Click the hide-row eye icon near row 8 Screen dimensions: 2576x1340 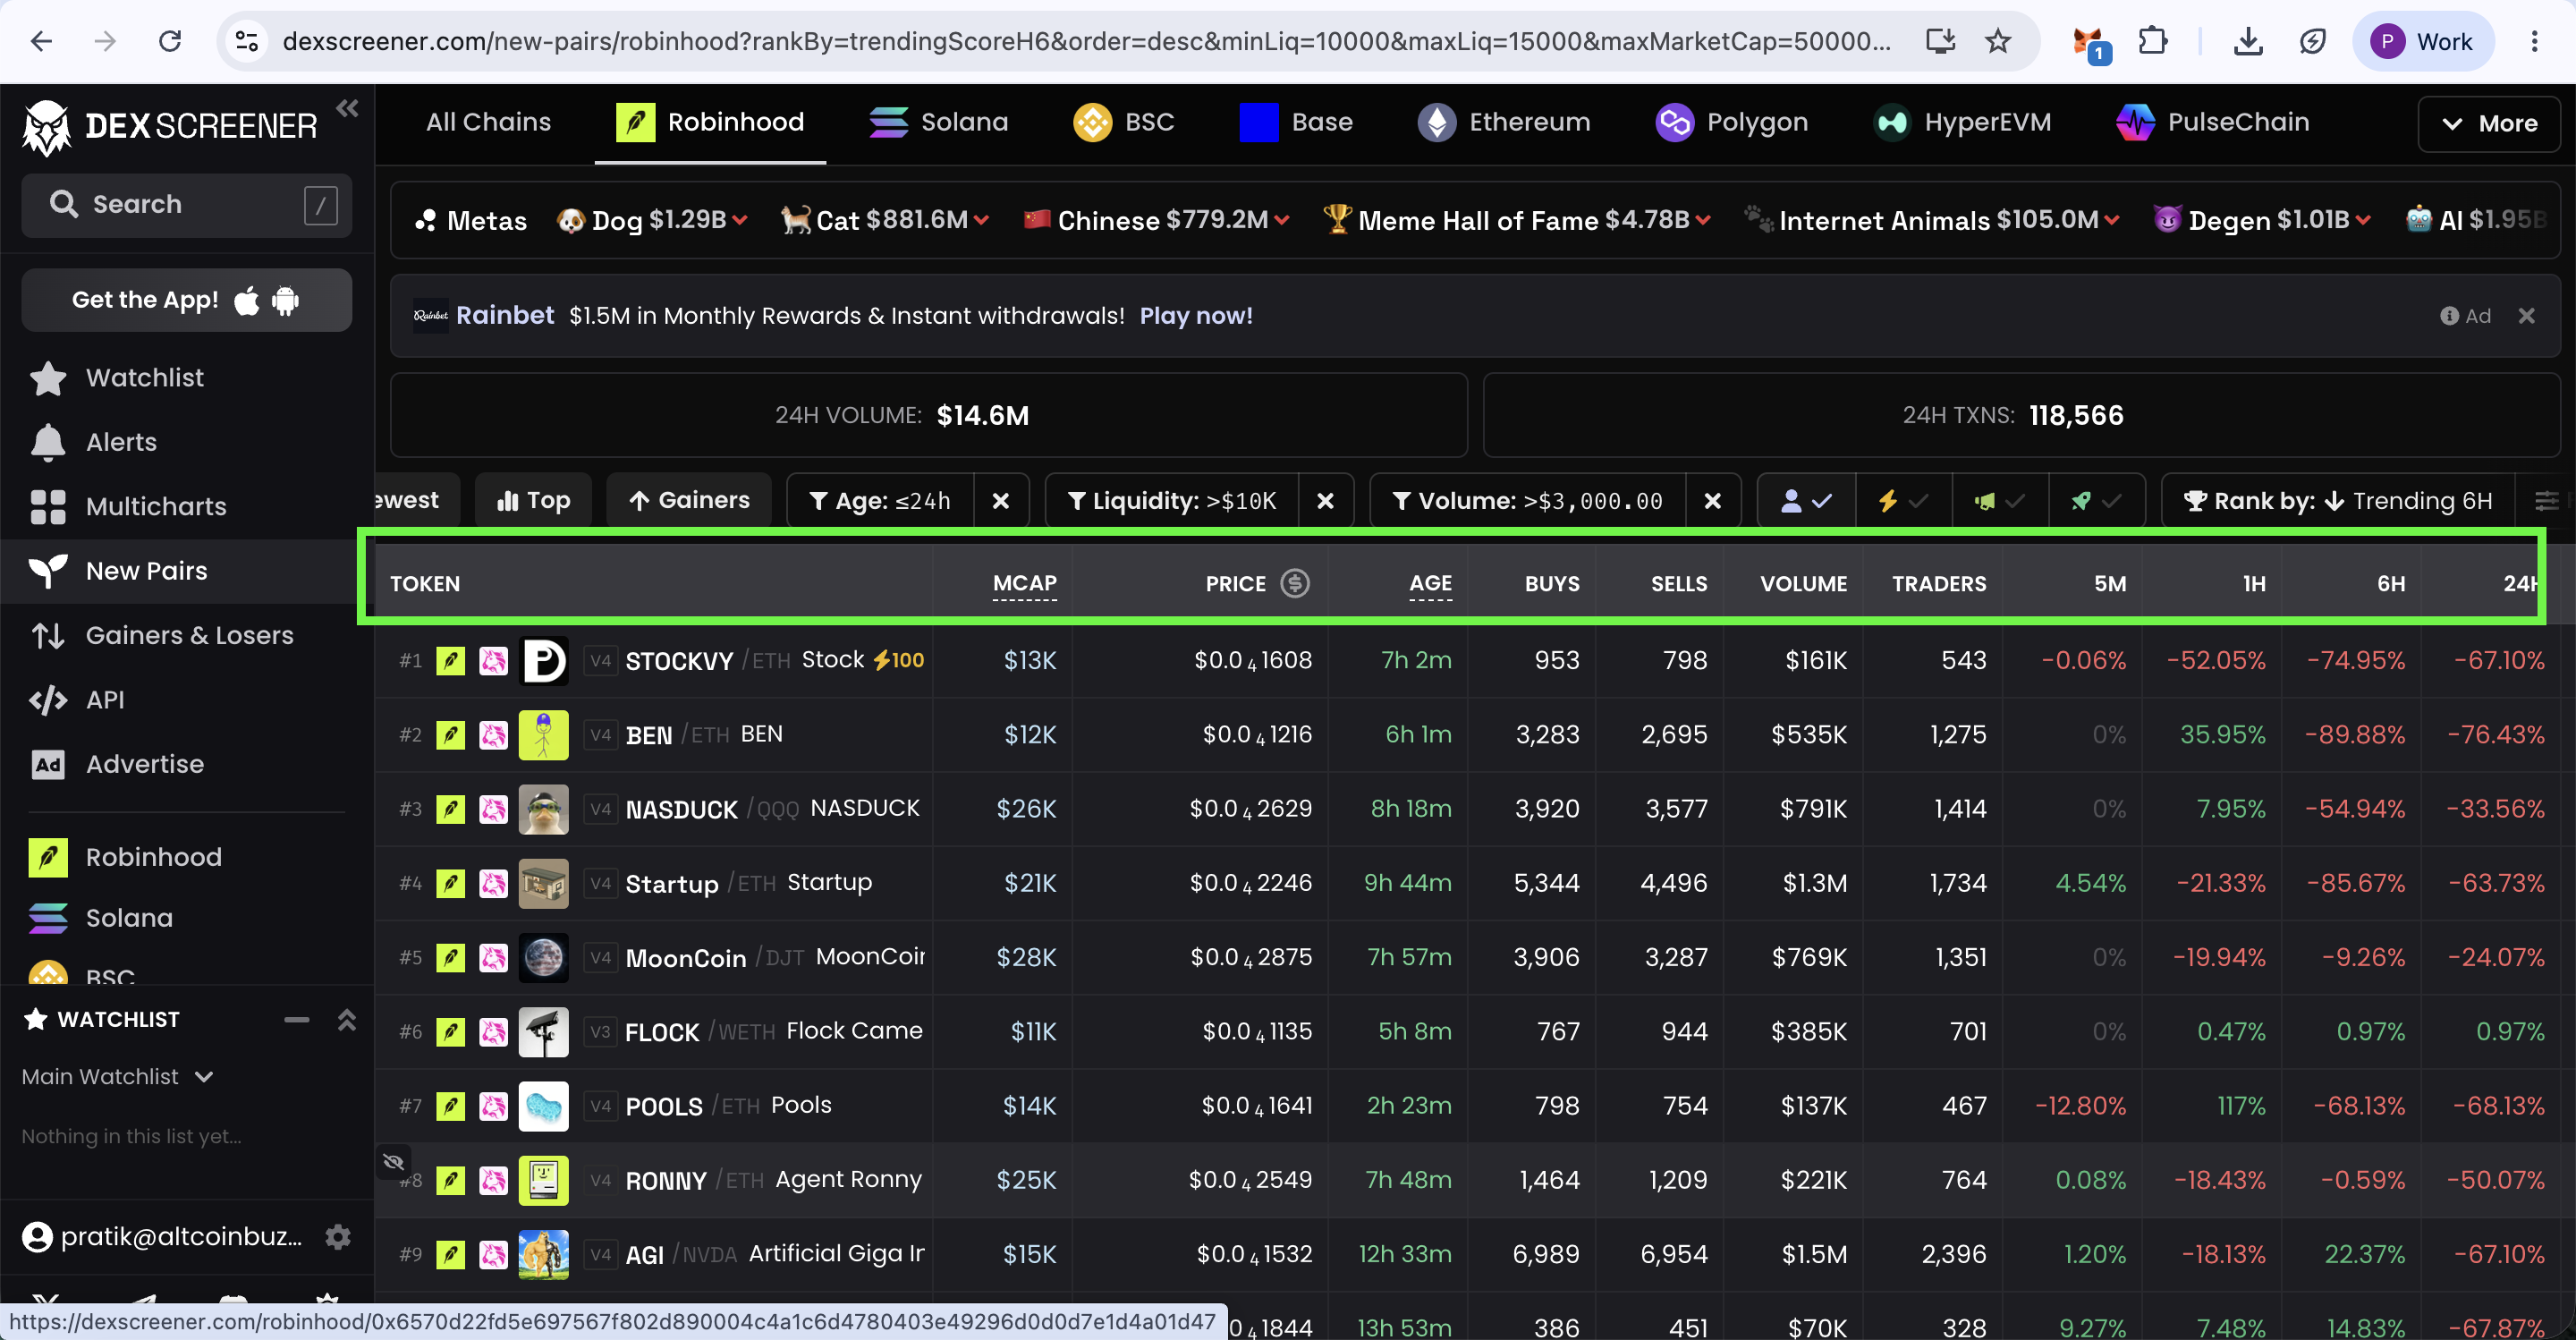pyautogui.click(x=394, y=1162)
